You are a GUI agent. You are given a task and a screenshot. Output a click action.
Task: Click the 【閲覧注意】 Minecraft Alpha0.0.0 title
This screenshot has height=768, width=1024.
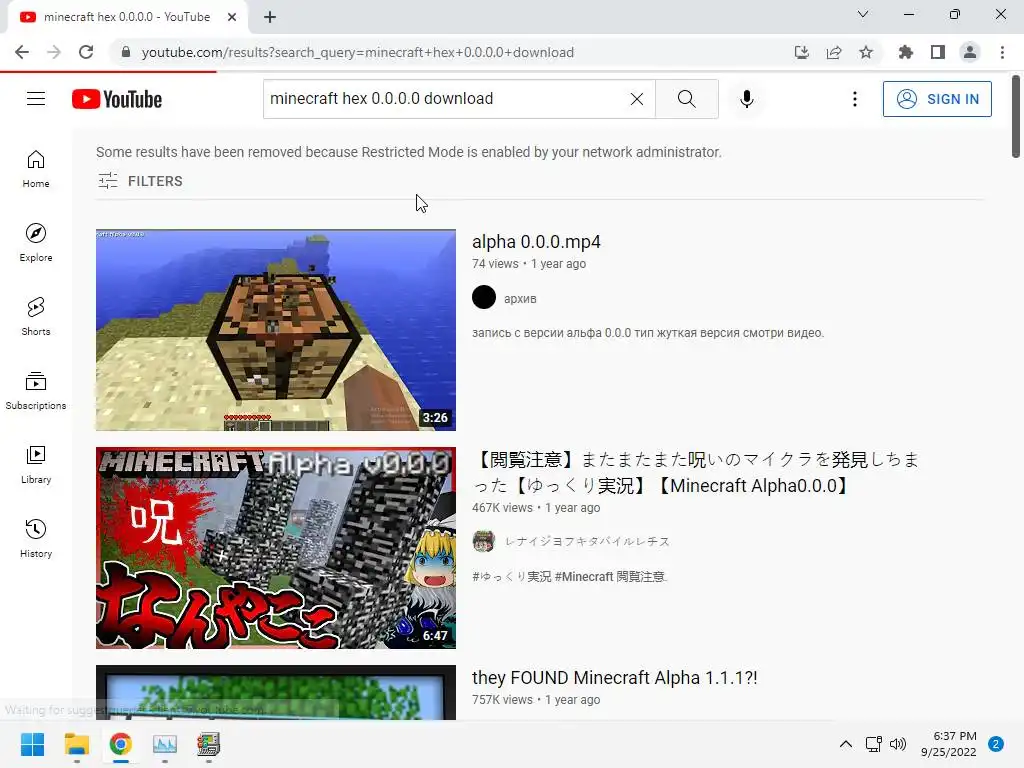click(696, 473)
